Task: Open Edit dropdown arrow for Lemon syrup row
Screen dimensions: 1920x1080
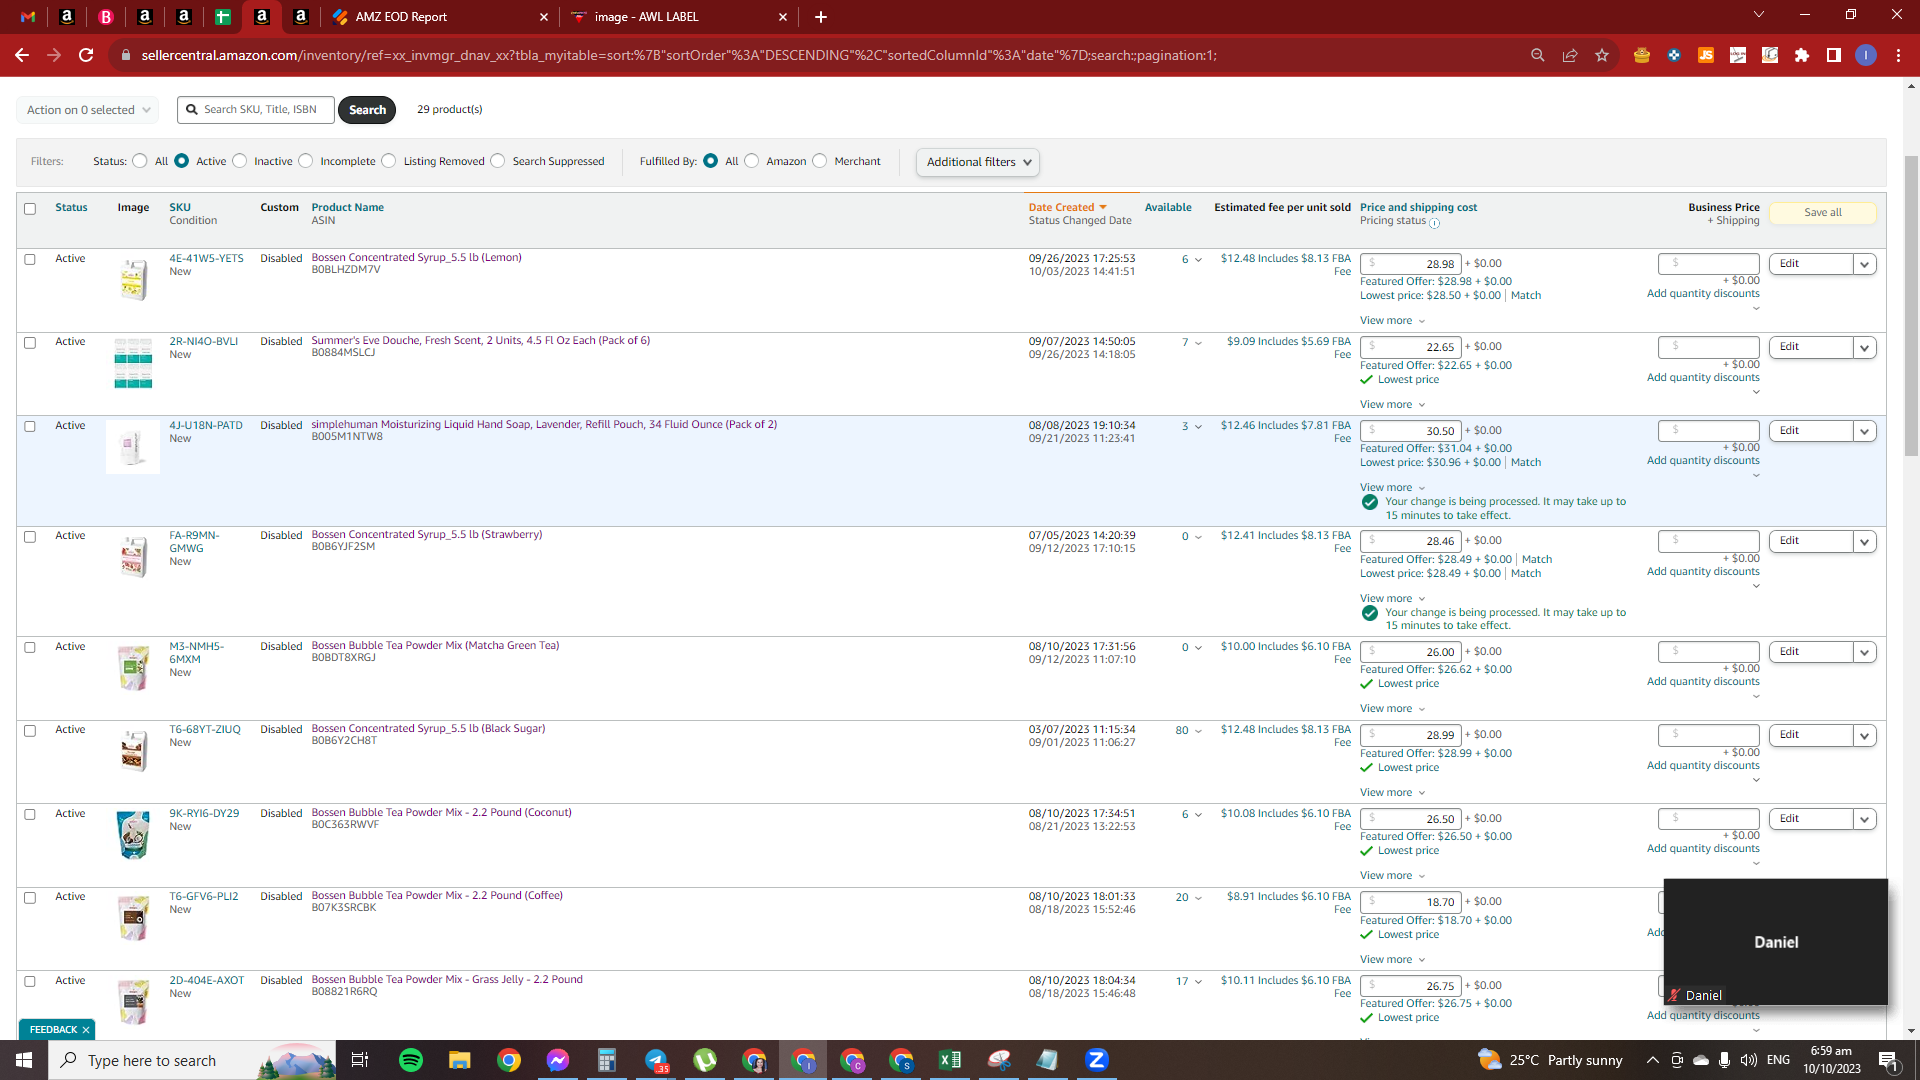Action: tap(1864, 264)
